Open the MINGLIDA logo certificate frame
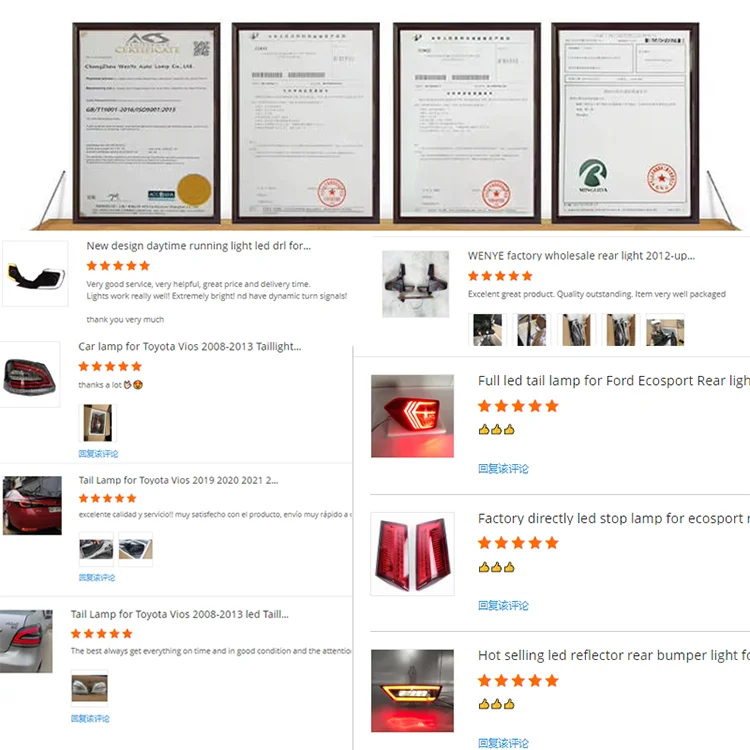This screenshot has height=750, width=750. pos(625,123)
